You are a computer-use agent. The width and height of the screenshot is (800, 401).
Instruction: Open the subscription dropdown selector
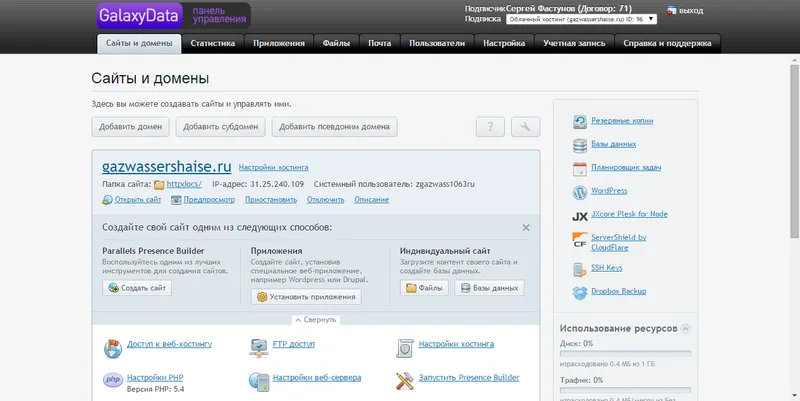click(x=581, y=19)
